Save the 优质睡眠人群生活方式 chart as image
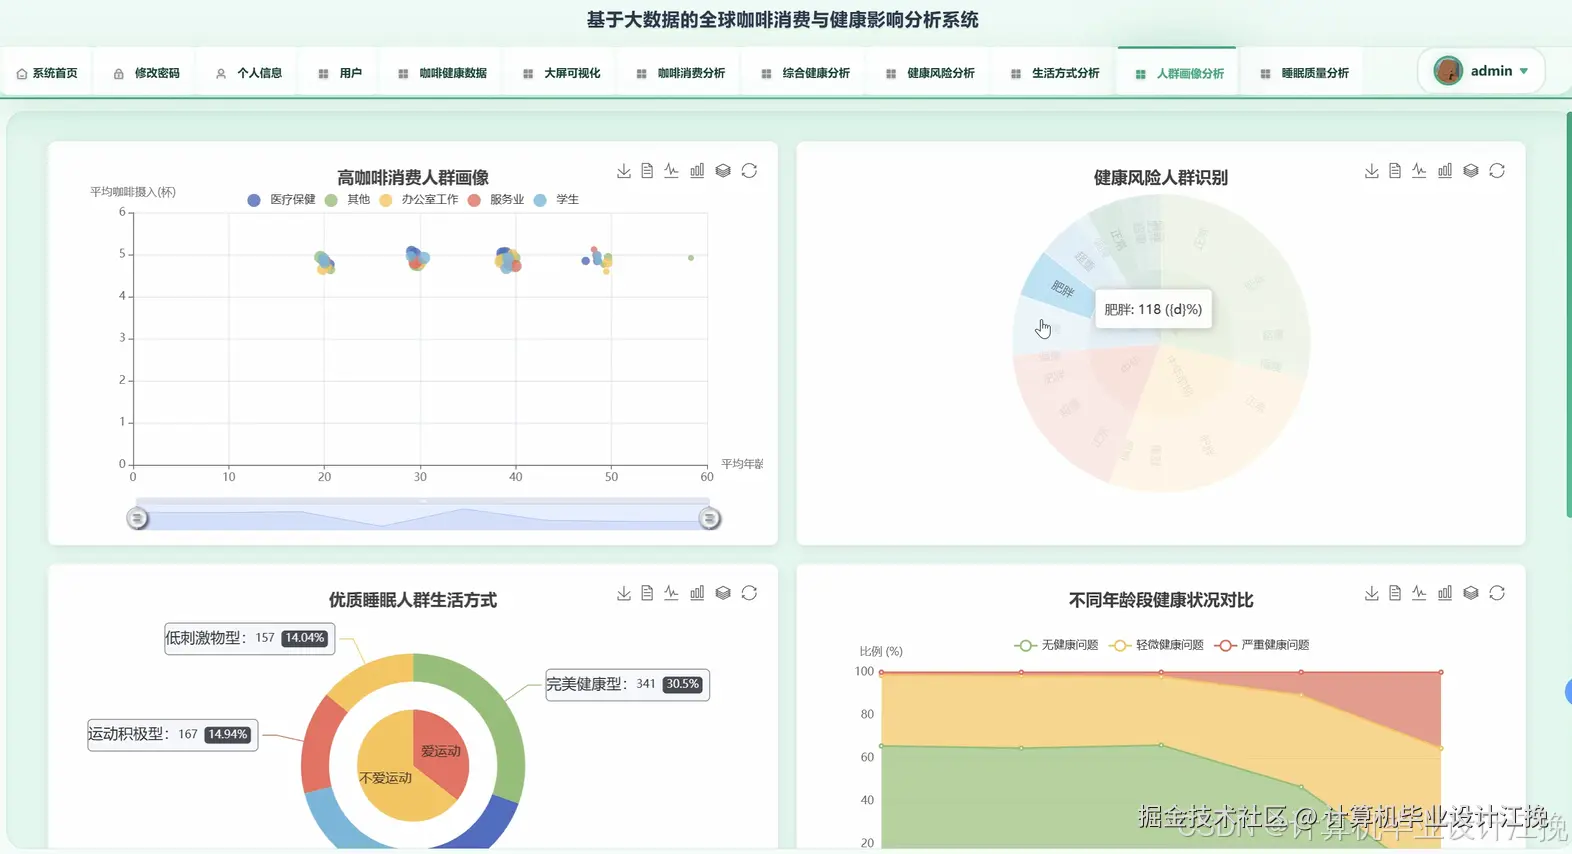Image resolution: width=1572 pixels, height=854 pixels. [x=623, y=593]
